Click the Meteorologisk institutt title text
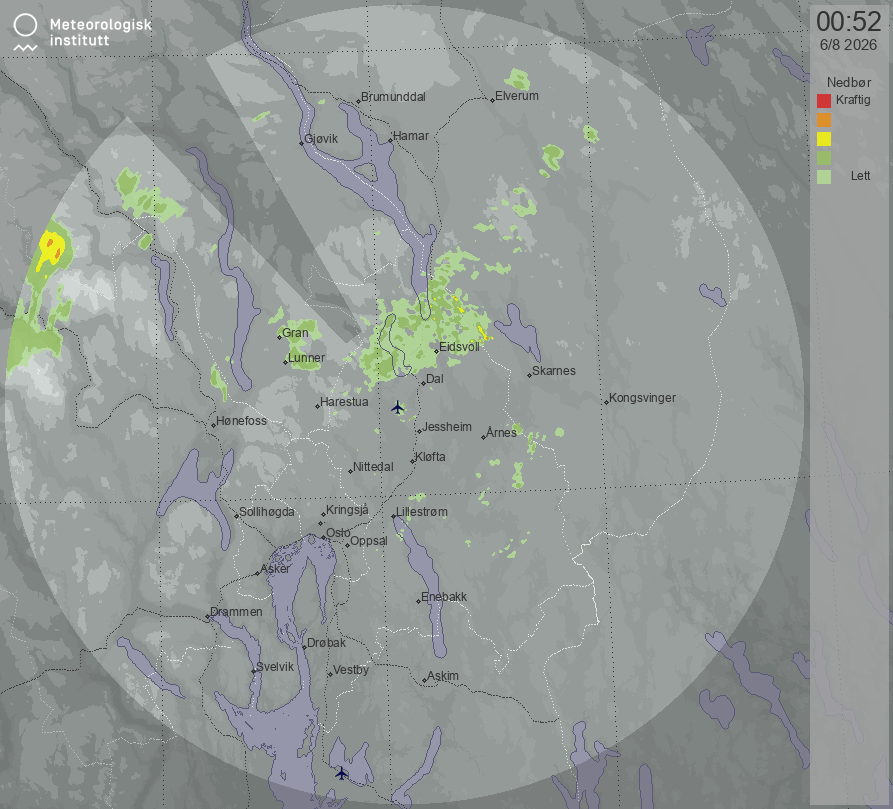The image size is (893, 809). tap(101, 32)
